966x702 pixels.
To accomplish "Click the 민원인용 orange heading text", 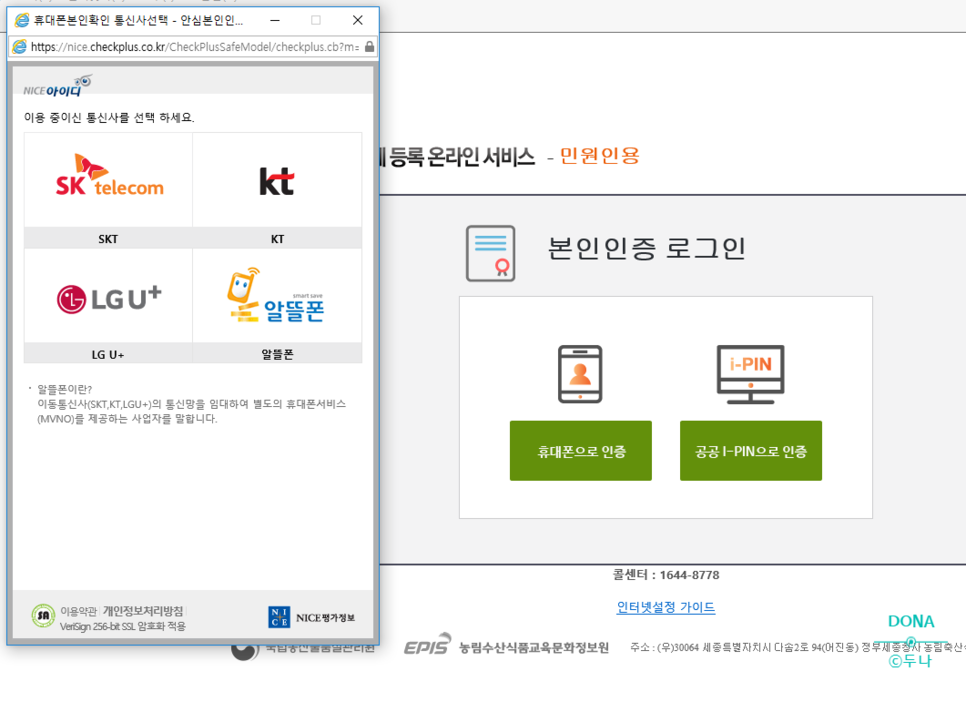I will click(599, 156).
